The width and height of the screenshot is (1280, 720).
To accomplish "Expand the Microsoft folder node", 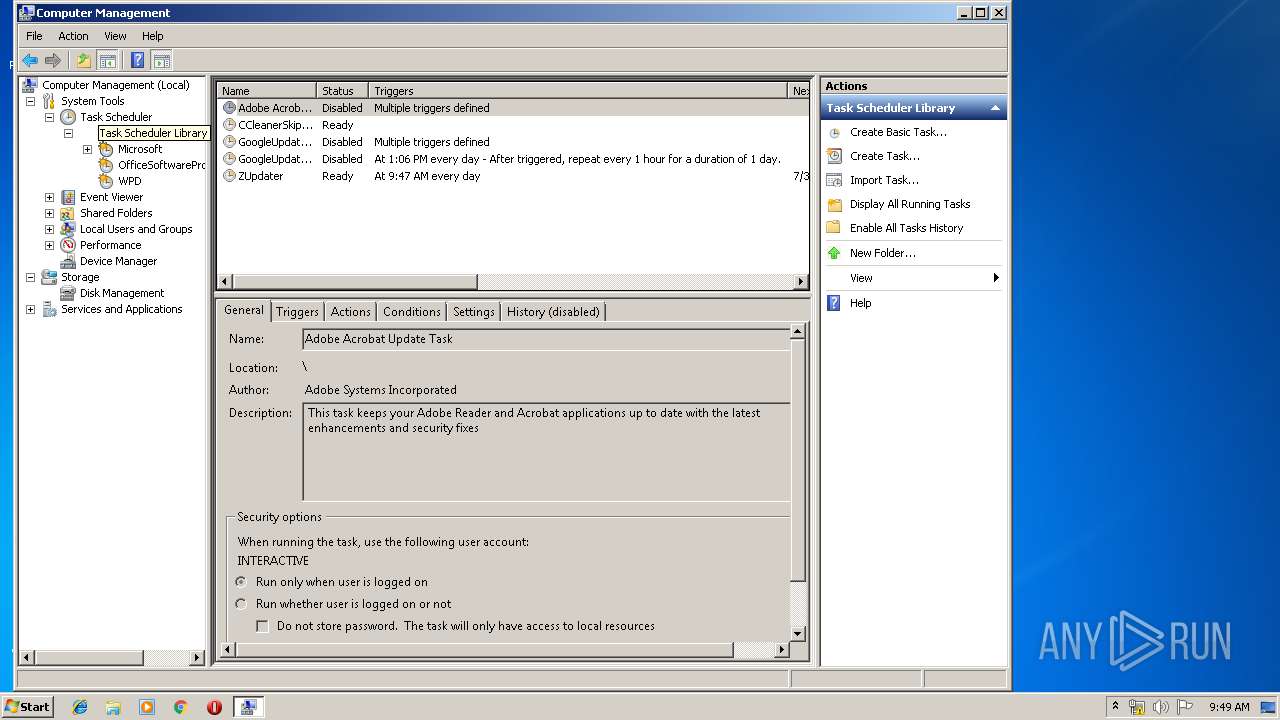I will click(87, 149).
